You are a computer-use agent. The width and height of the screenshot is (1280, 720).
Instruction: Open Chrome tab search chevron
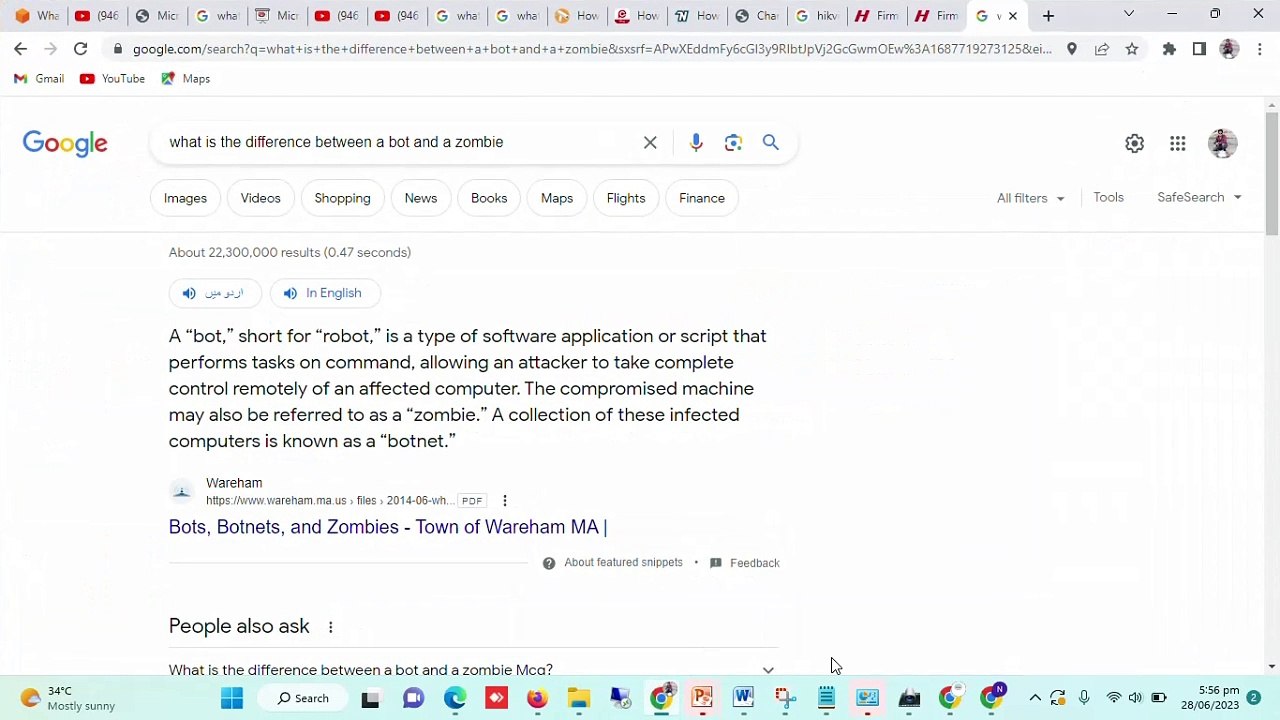click(1128, 14)
